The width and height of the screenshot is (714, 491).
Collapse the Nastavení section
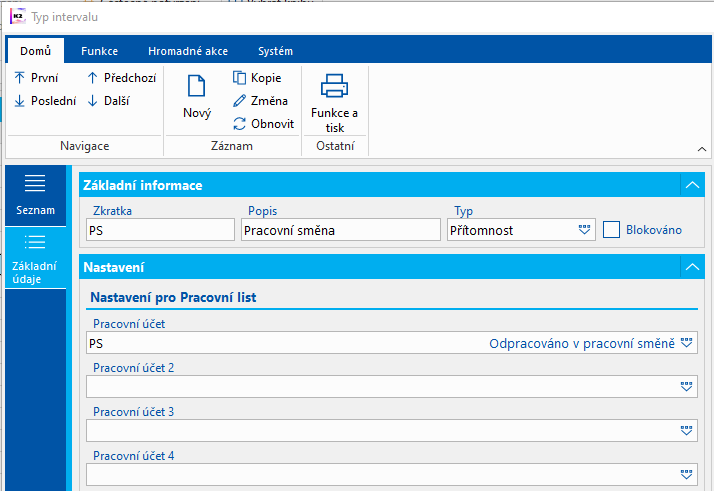(692, 267)
